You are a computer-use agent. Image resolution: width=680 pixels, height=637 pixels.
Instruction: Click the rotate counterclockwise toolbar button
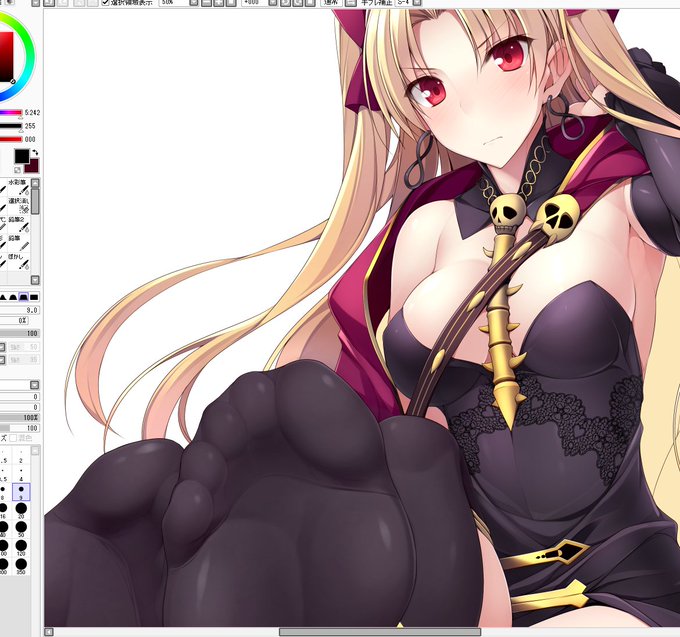285,3
